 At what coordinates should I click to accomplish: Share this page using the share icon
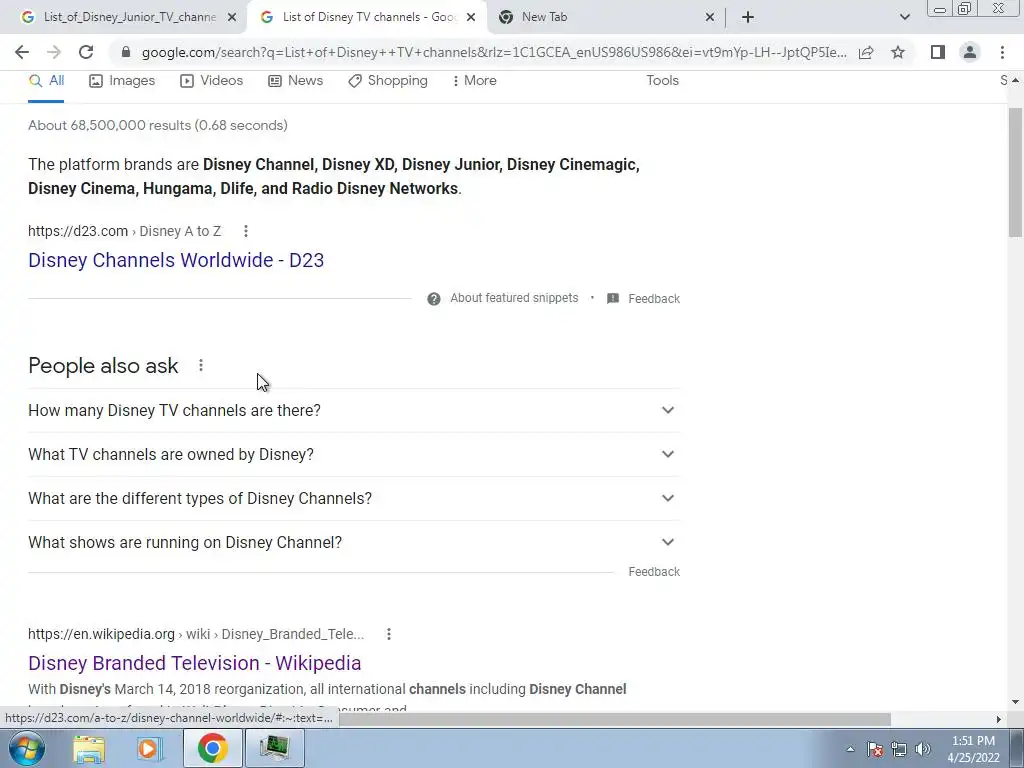866,52
